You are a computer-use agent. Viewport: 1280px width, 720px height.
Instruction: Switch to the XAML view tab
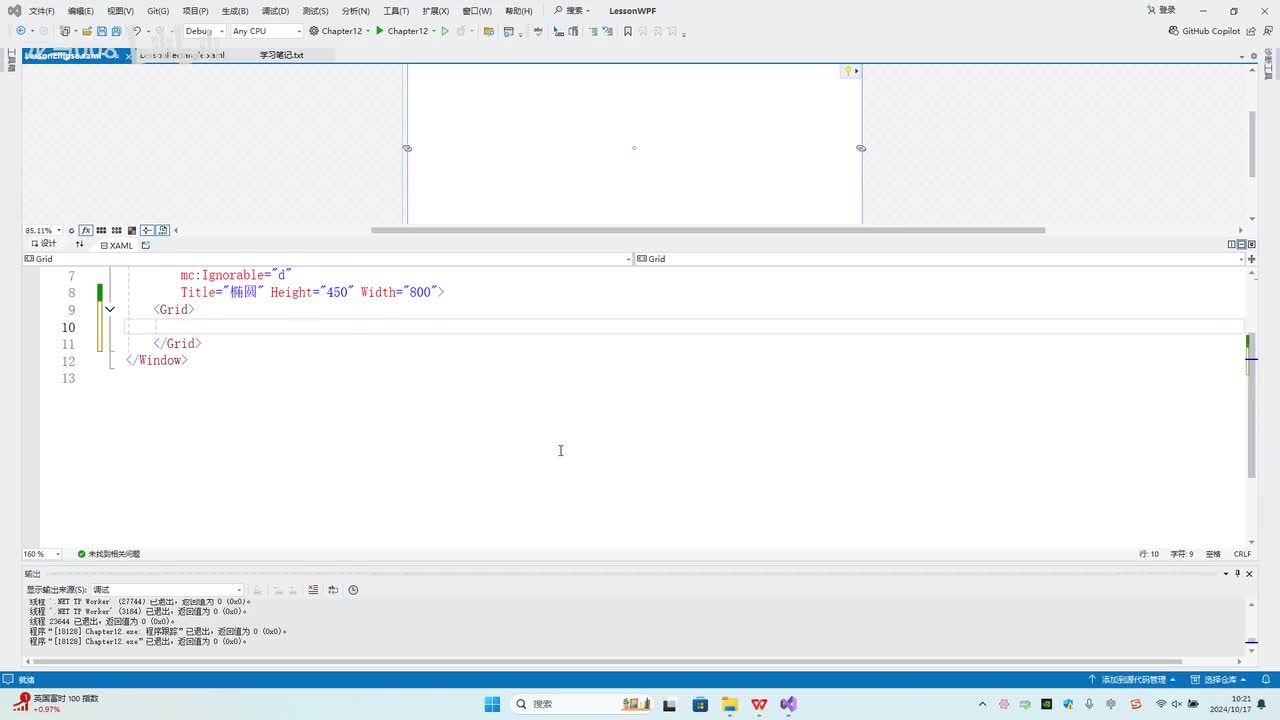tap(117, 245)
